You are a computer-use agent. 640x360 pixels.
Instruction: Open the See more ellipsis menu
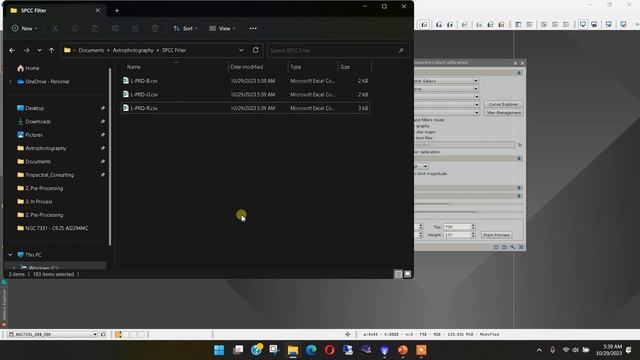[x=253, y=29]
